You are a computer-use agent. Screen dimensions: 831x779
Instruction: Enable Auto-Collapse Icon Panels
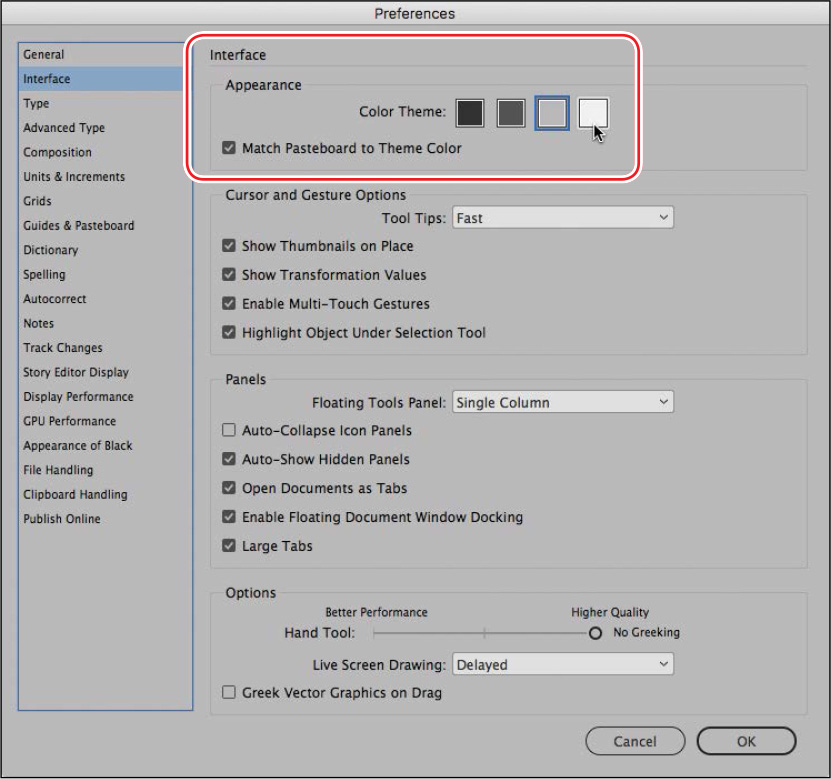pyautogui.click(x=229, y=431)
